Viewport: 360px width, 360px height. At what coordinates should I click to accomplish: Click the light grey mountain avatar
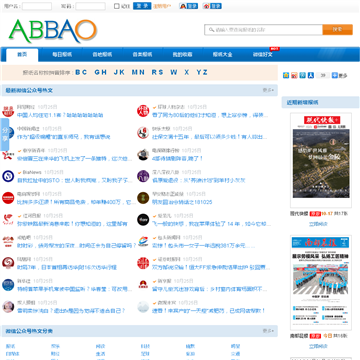click(143, 306)
